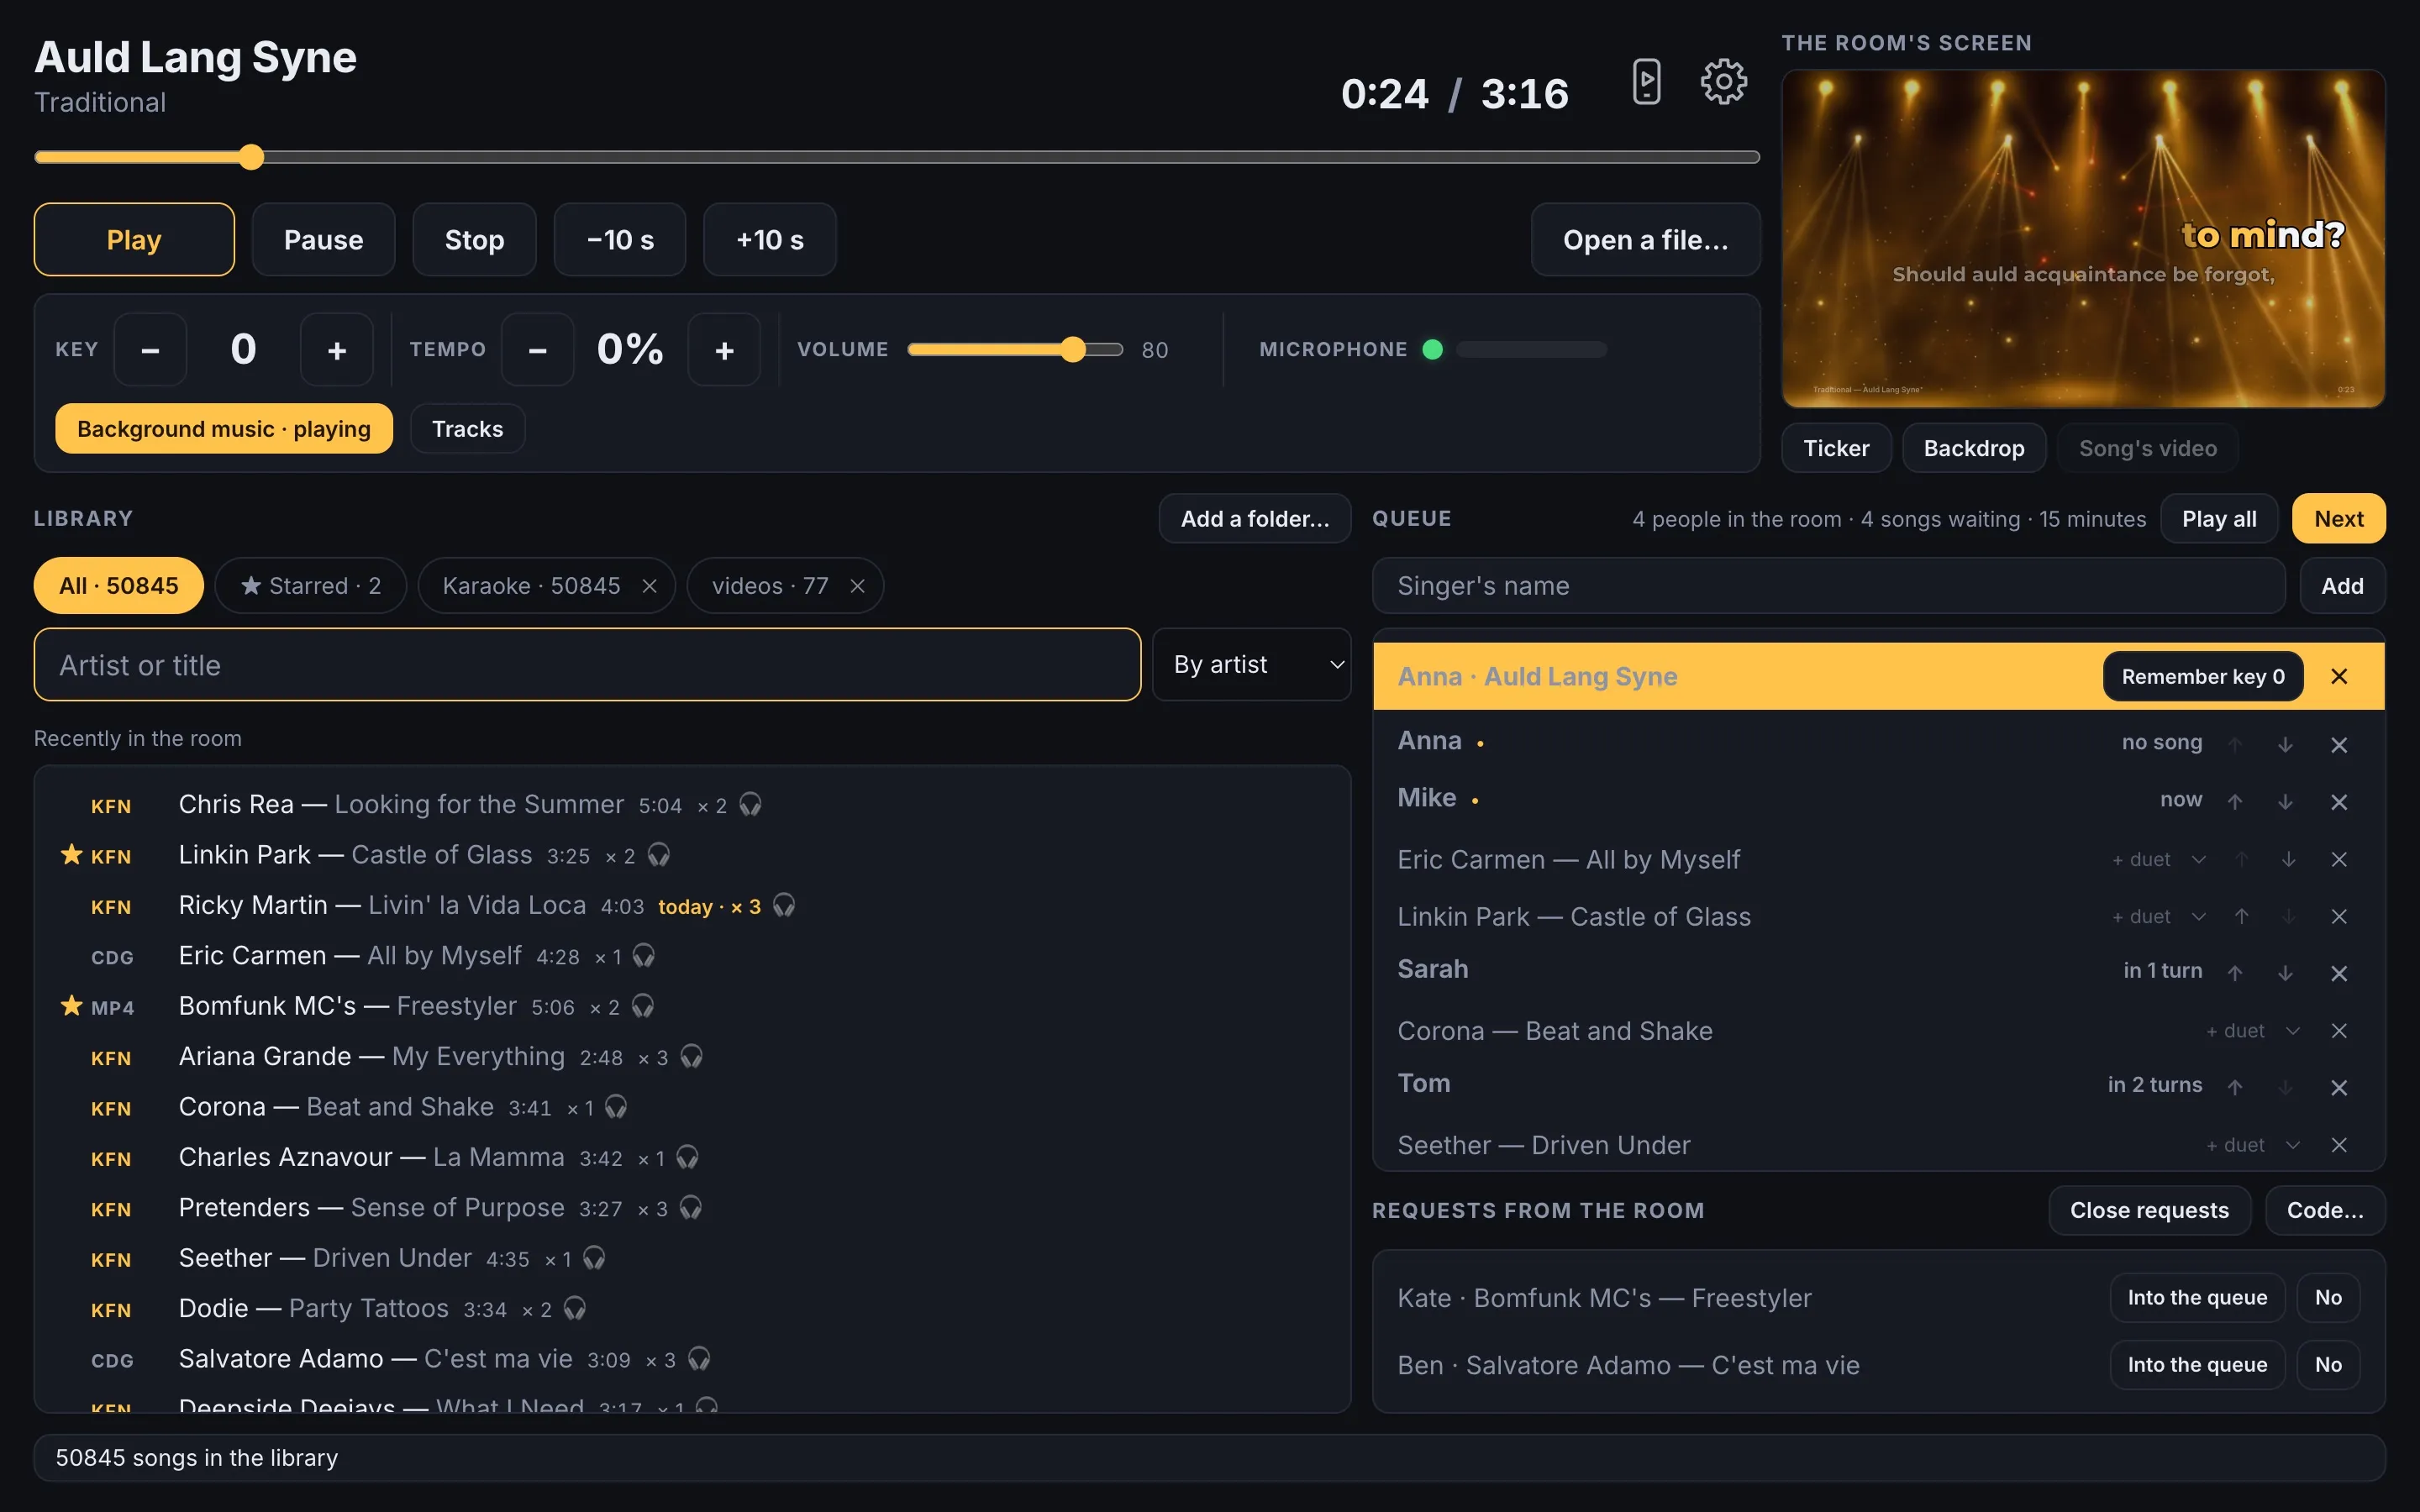Remove Tom from the queue
This screenshot has width=2420, height=1512.
(2338, 1087)
